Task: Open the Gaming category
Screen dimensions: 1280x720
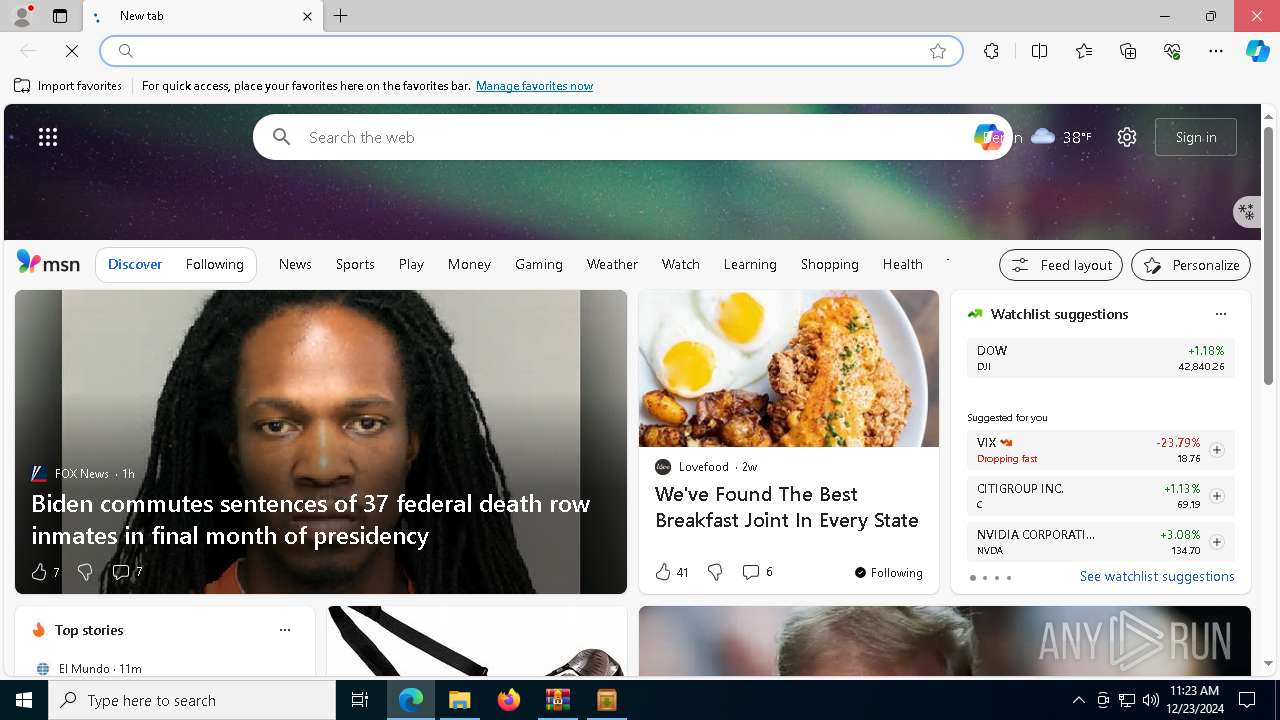Action: pyautogui.click(x=539, y=264)
